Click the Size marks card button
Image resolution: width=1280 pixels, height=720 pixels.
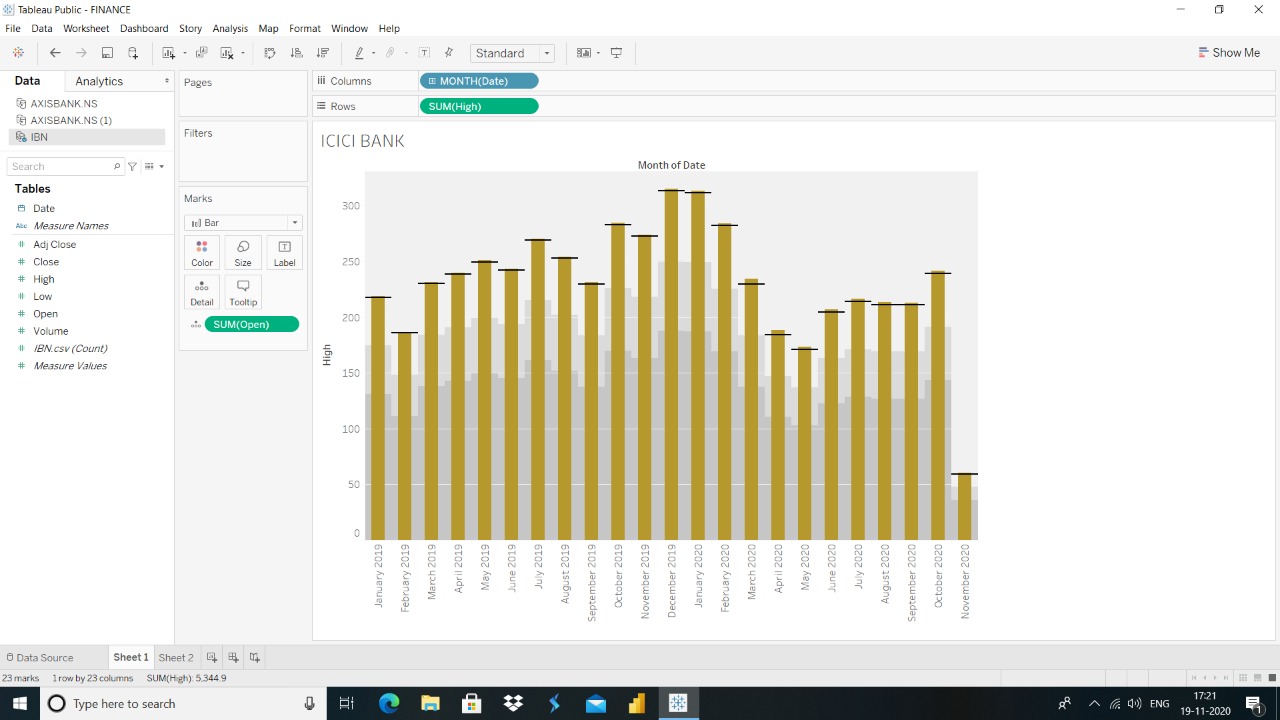click(x=243, y=253)
